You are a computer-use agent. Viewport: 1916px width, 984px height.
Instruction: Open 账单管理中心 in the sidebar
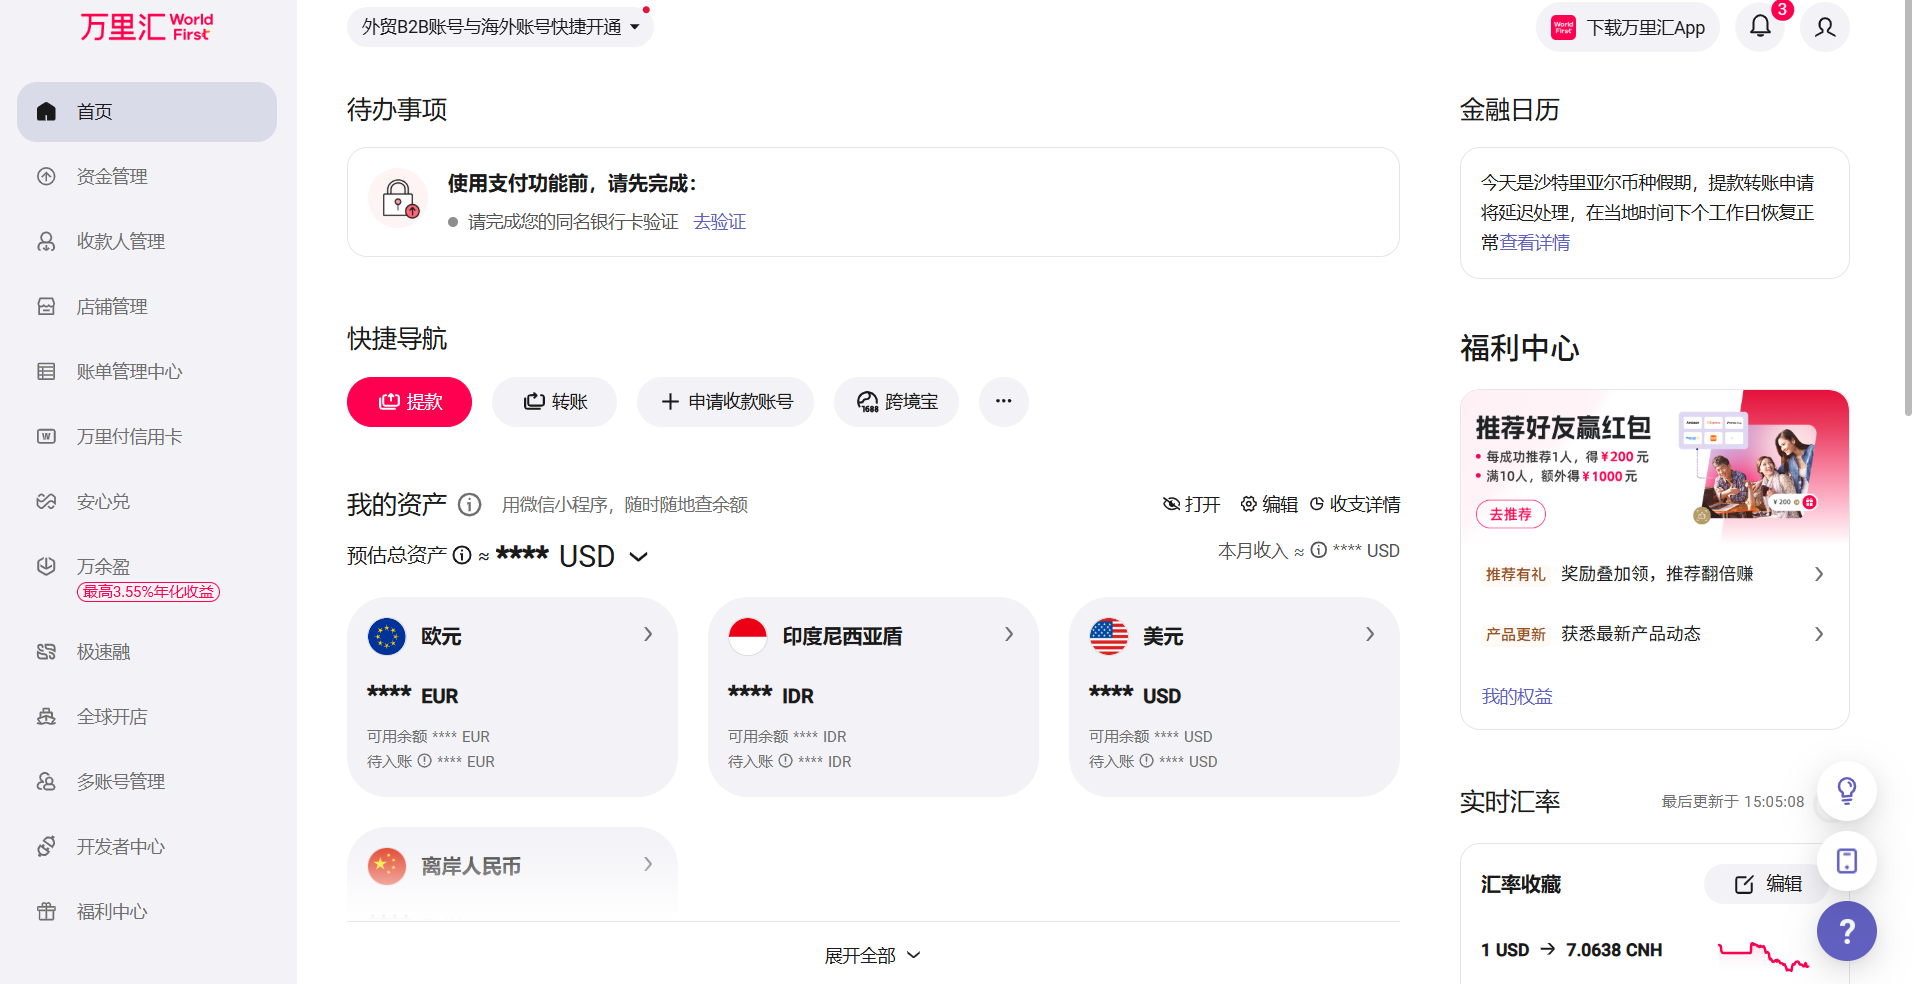point(147,372)
